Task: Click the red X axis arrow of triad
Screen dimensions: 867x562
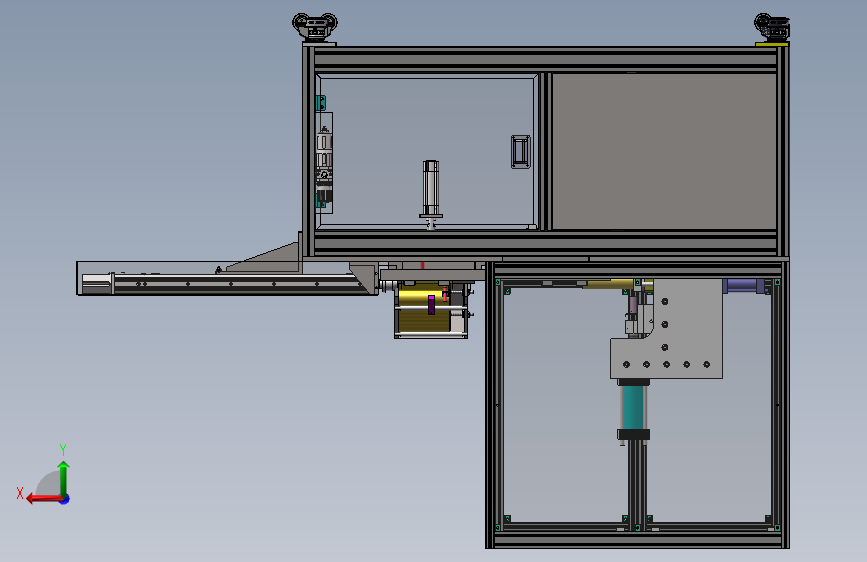Action: click(x=42, y=499)
